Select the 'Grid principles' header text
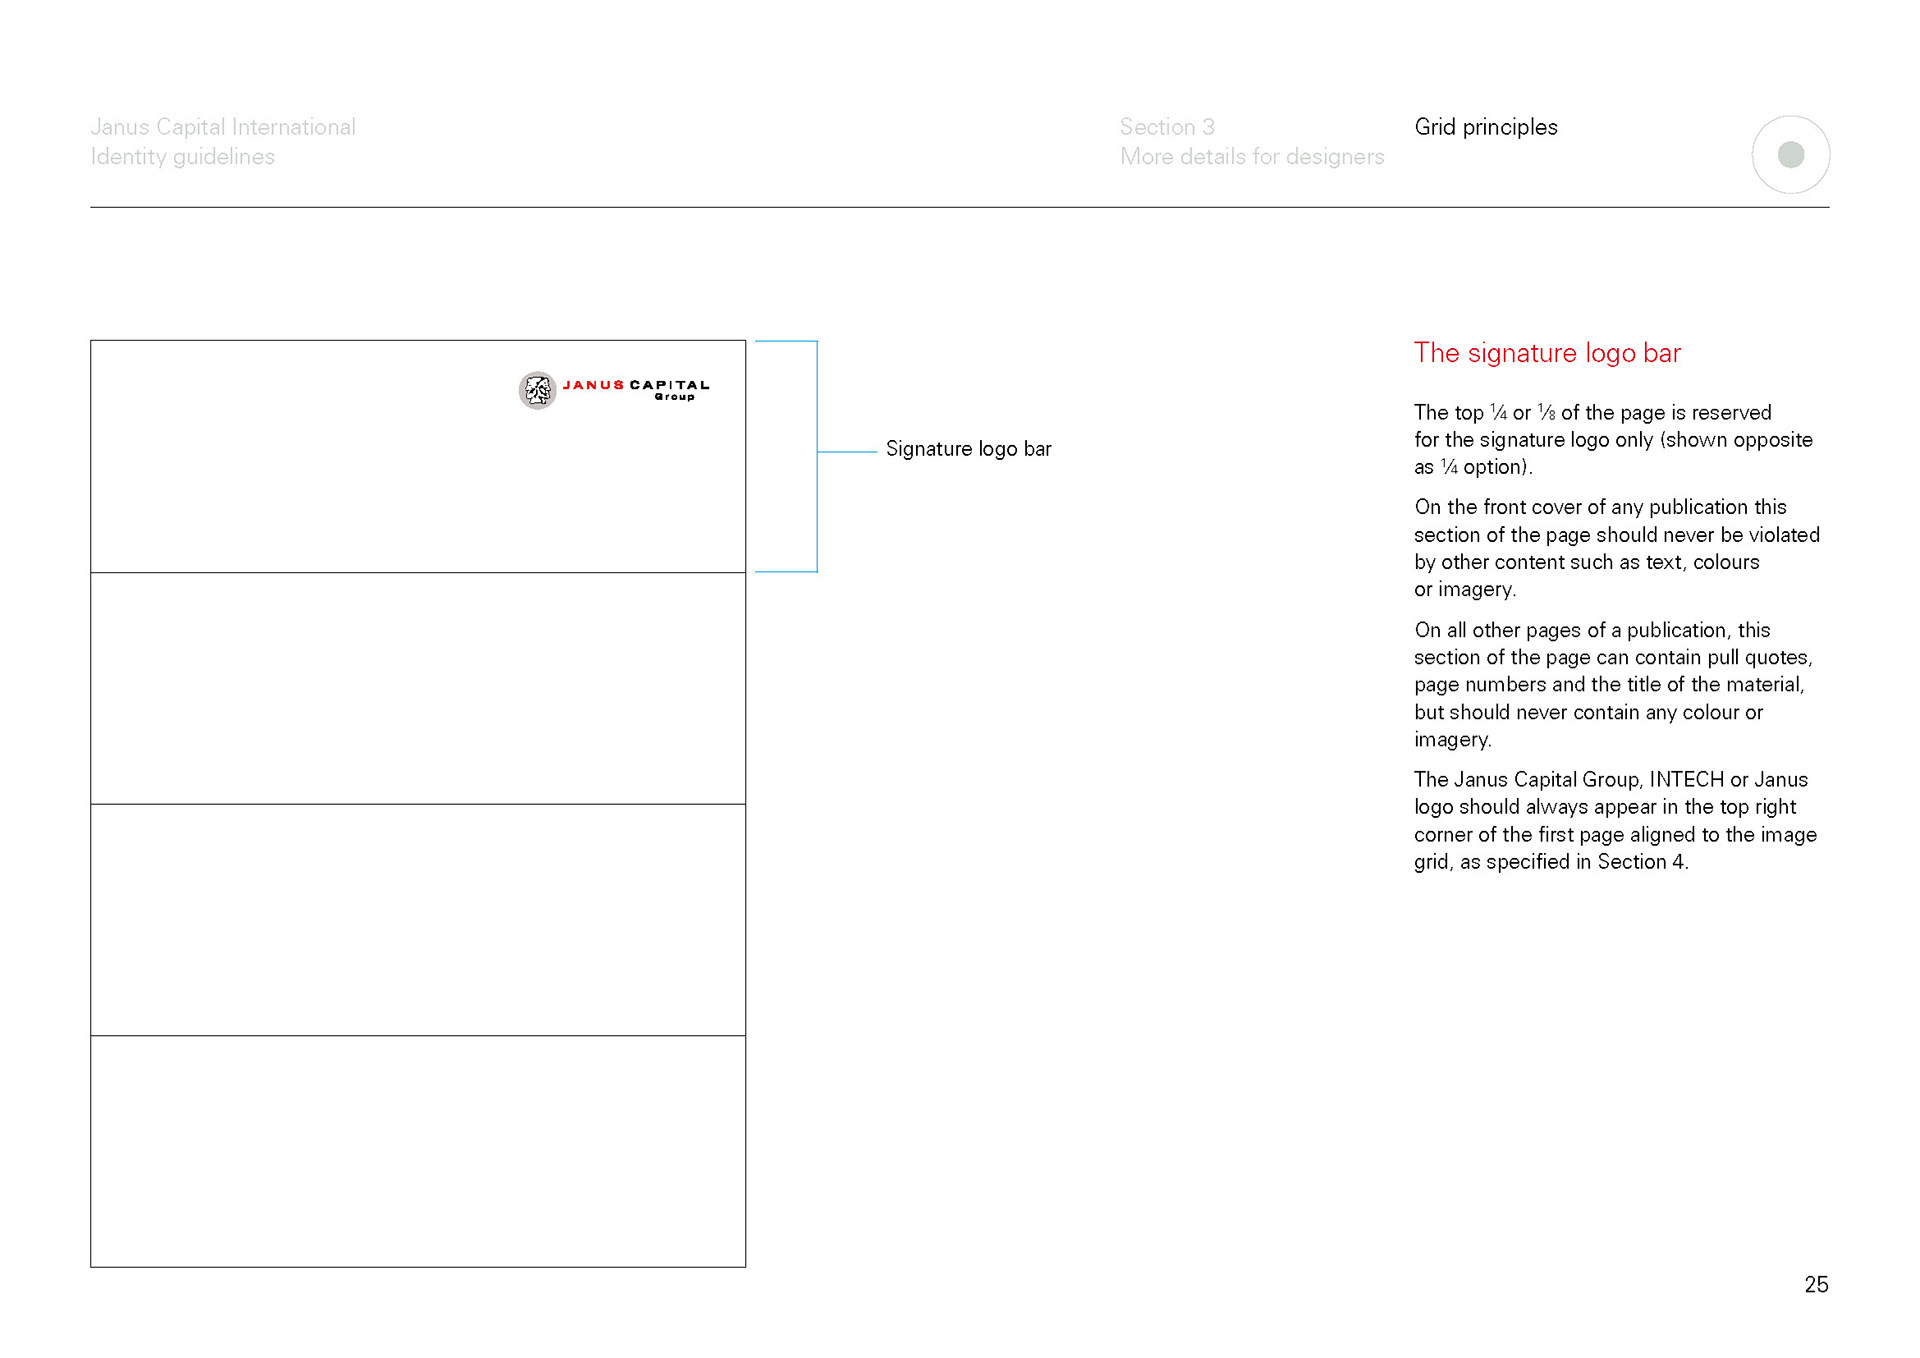This screenshot has width=1920, height=1358. (x=1485, y=127)
